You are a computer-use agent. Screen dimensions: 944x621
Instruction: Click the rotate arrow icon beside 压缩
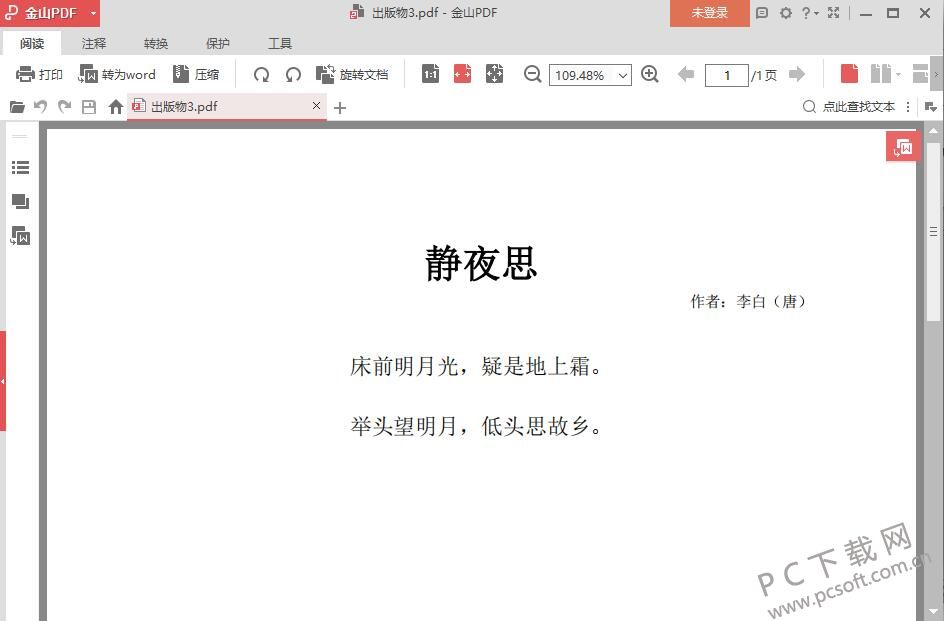[261, 74]
